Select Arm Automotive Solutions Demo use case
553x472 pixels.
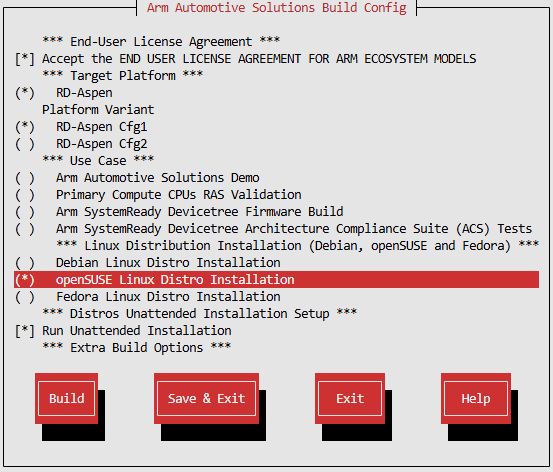[25, 178]
